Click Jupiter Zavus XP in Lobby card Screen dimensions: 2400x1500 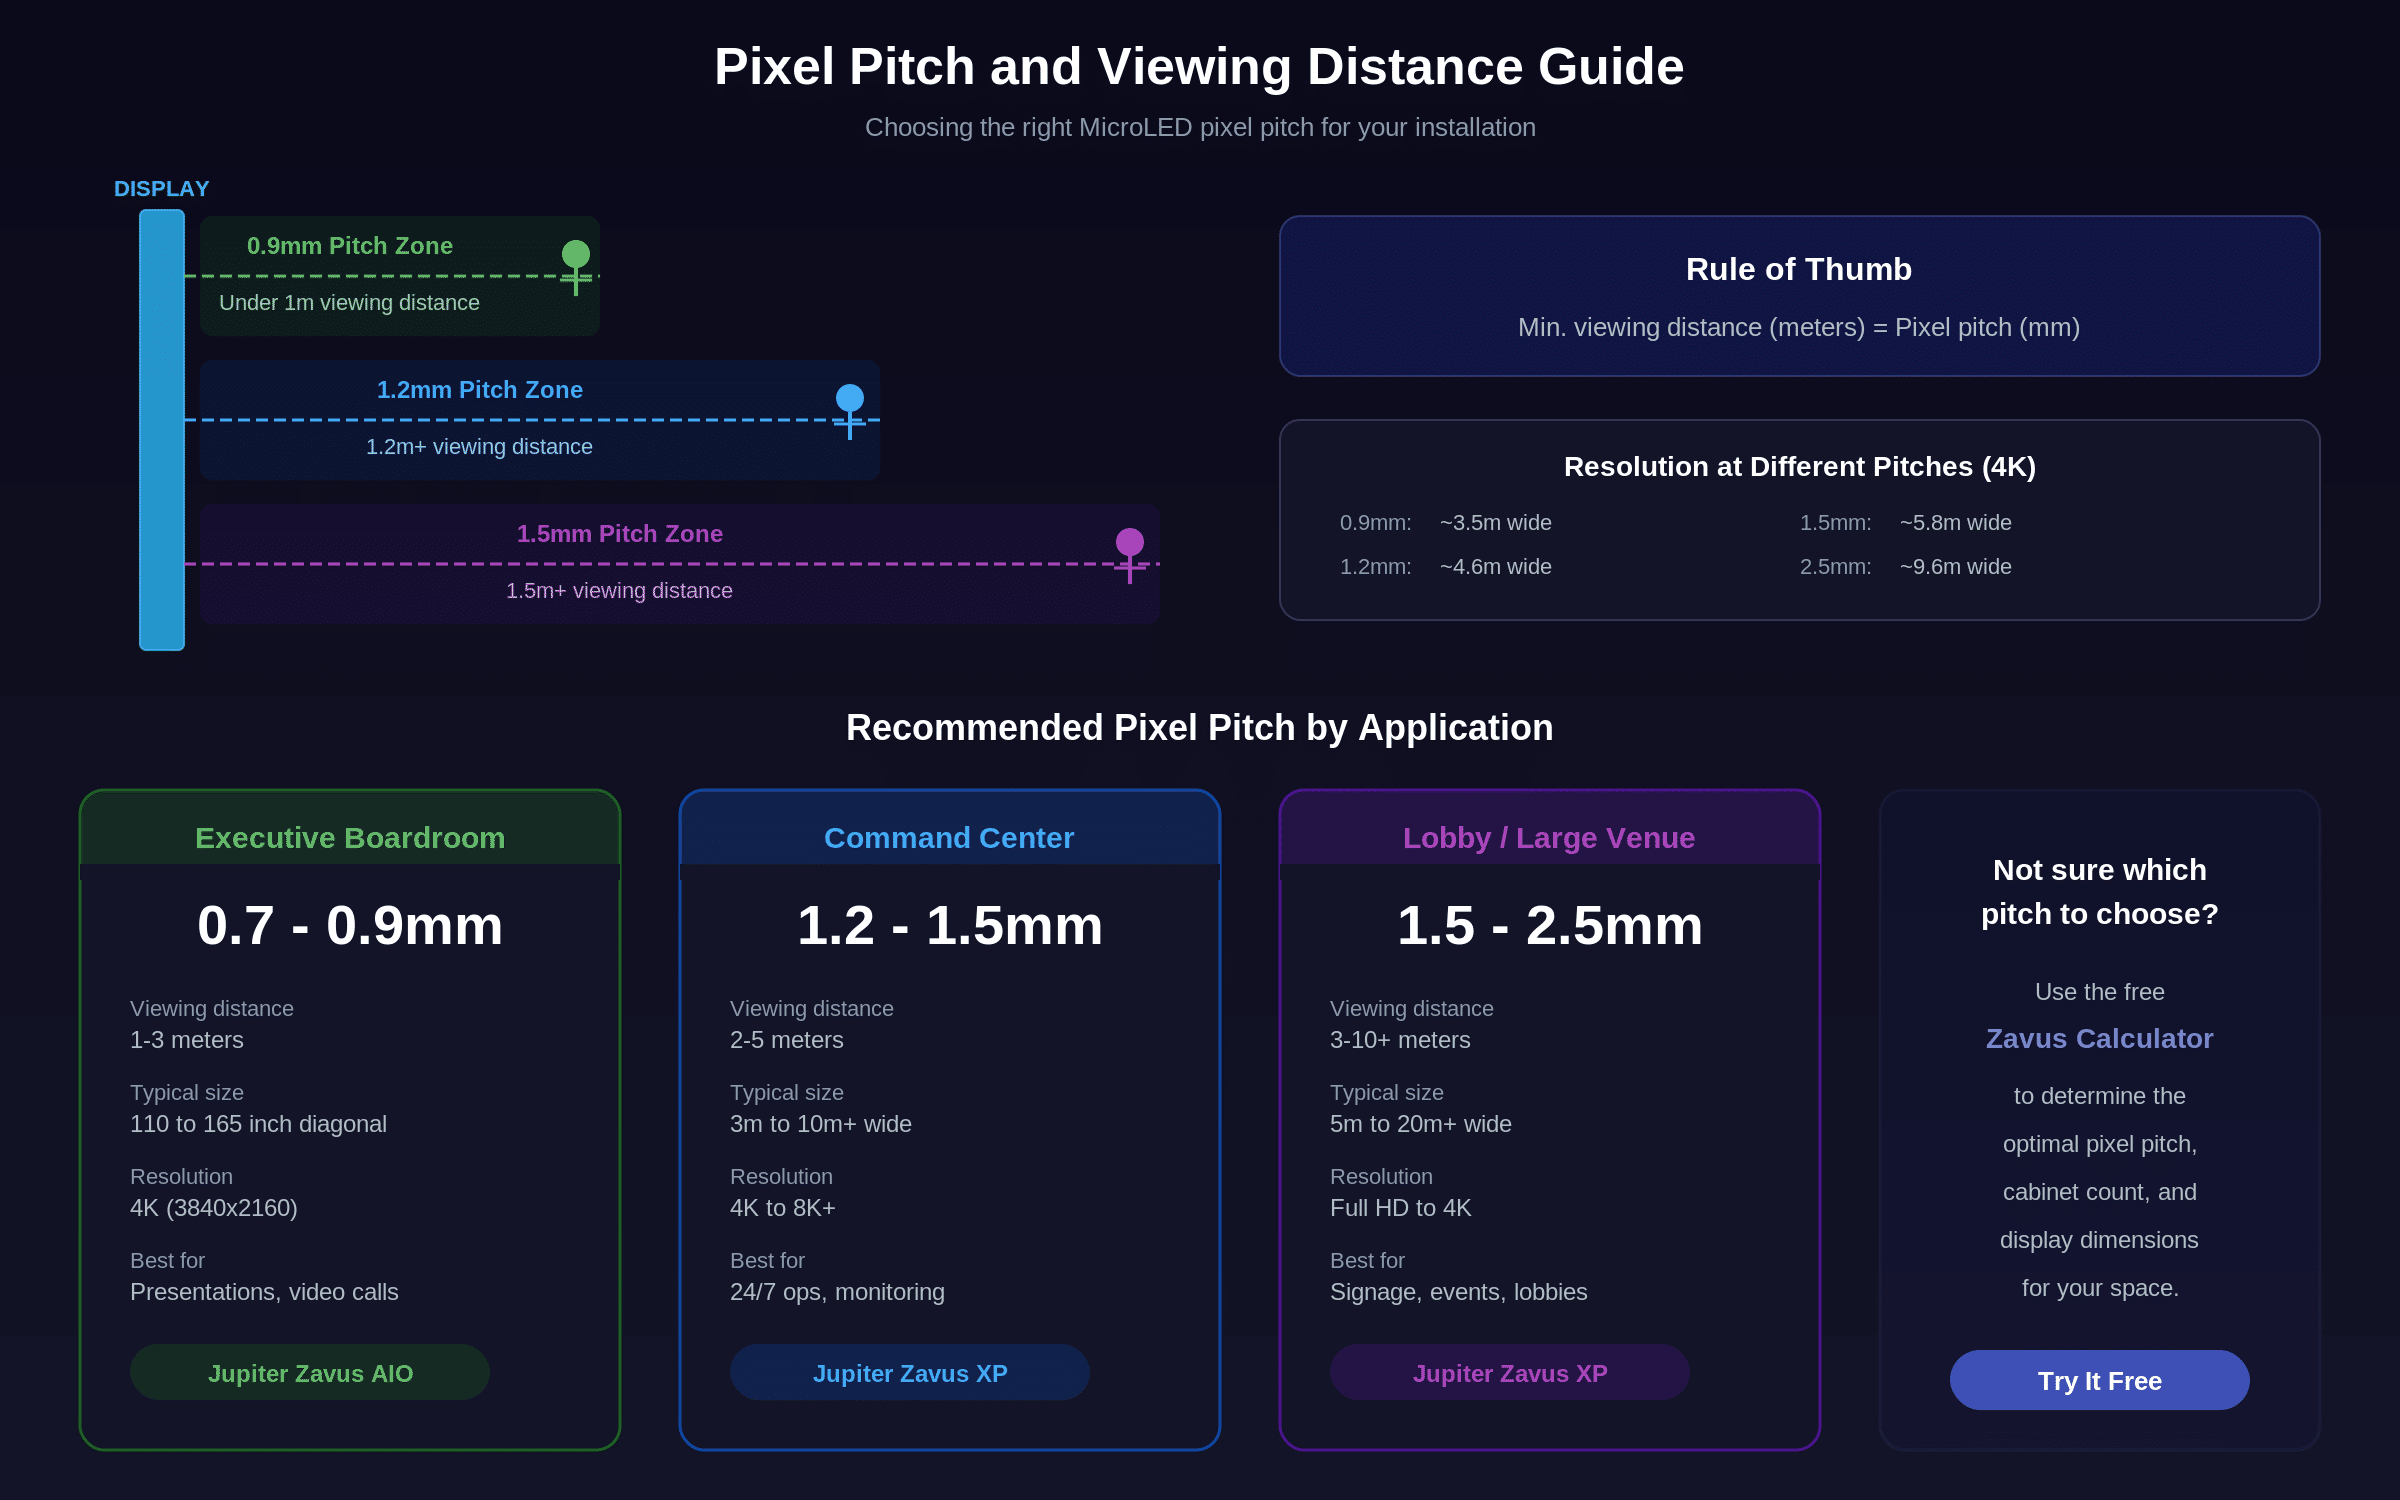[1510, 1372]
